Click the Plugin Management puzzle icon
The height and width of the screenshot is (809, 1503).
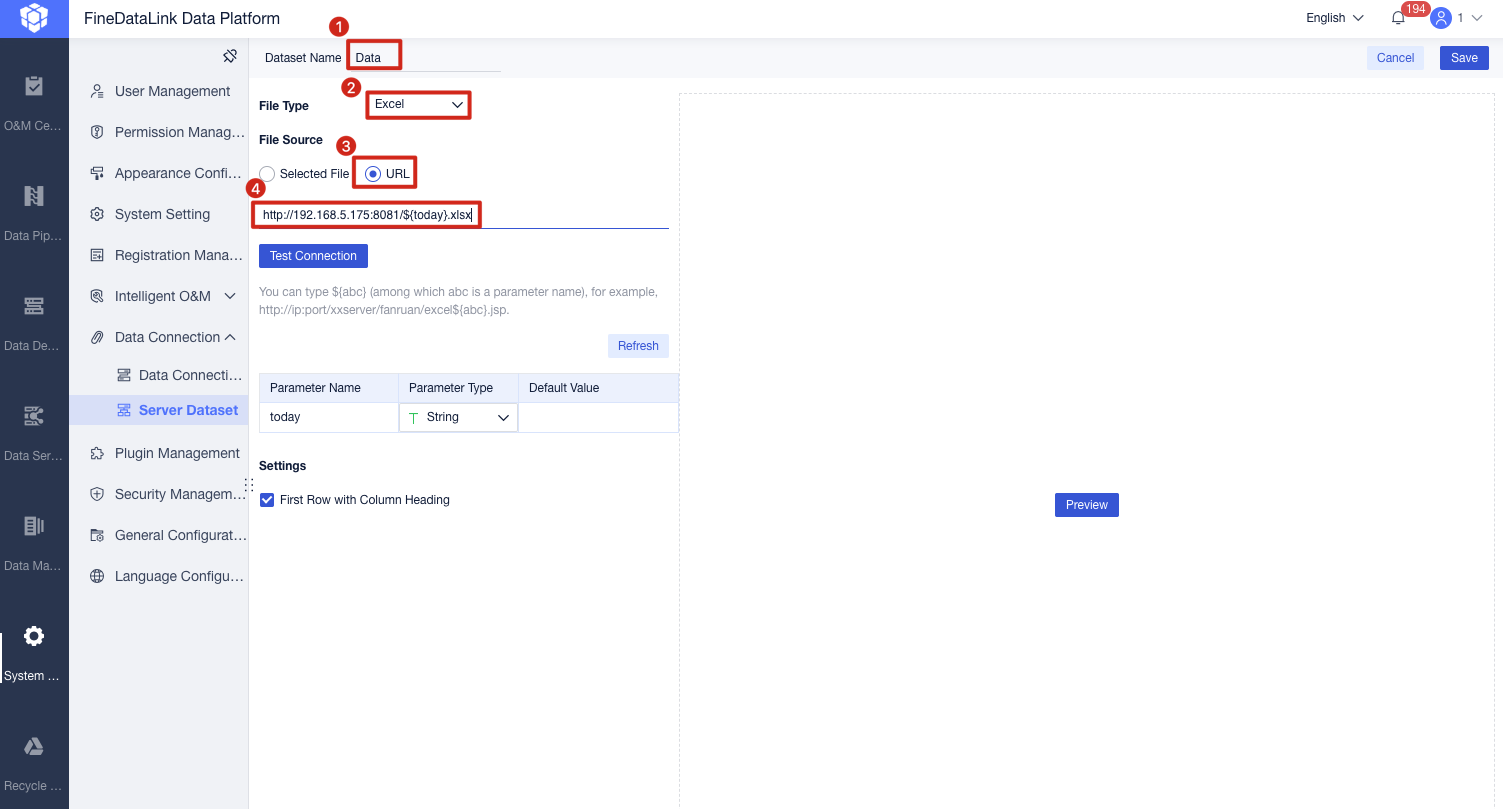point(97,453)
